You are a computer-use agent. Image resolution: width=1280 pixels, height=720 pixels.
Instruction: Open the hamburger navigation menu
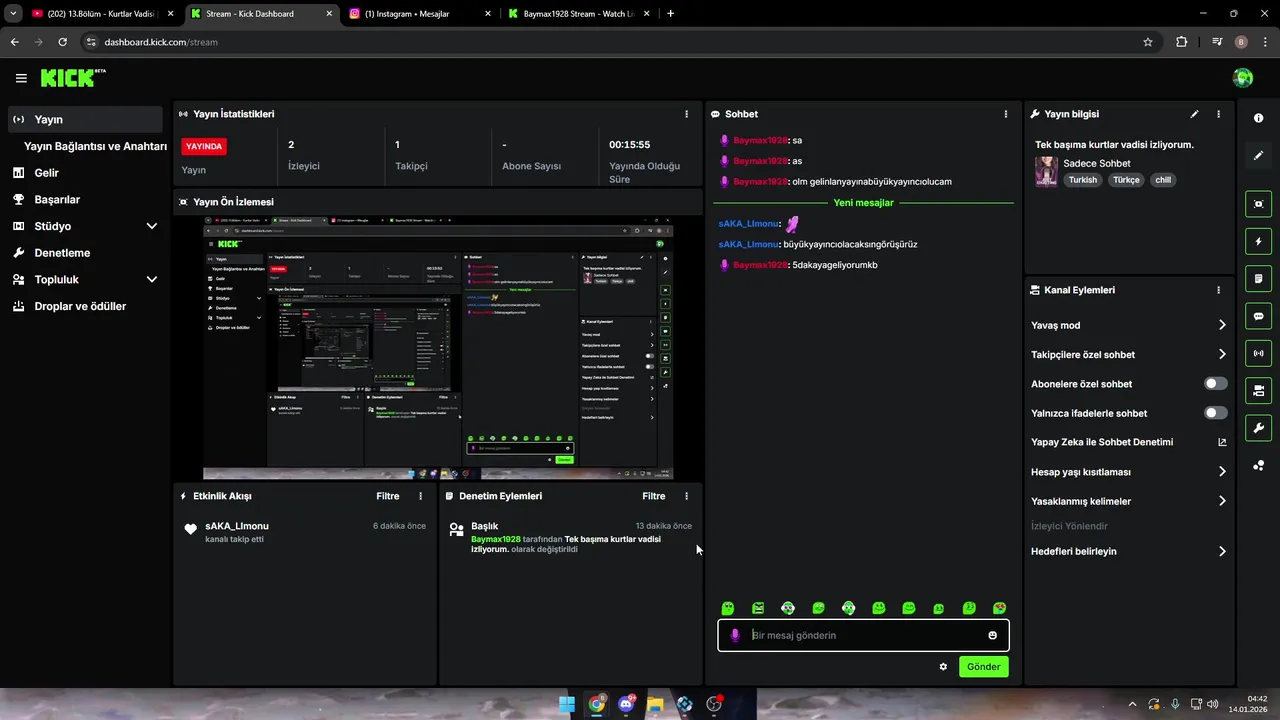(21, 78)
